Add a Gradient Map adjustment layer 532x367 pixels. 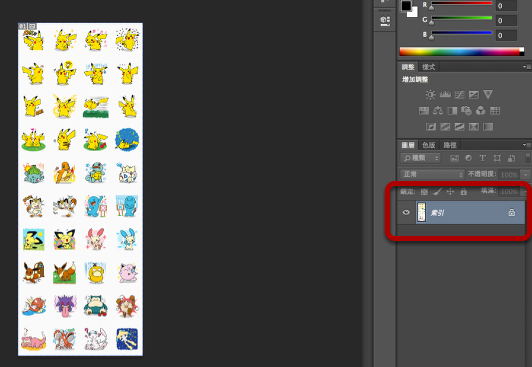tap(488, 127)
